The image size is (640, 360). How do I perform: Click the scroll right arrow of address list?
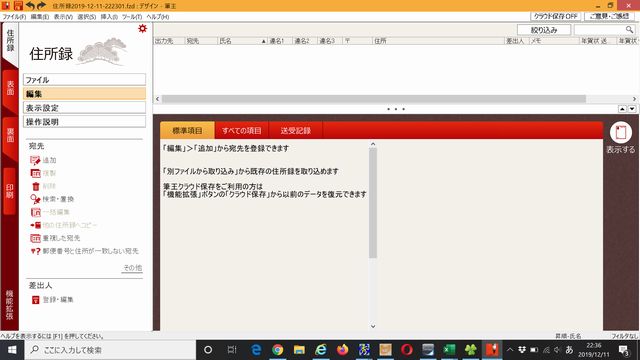[634, 99]
